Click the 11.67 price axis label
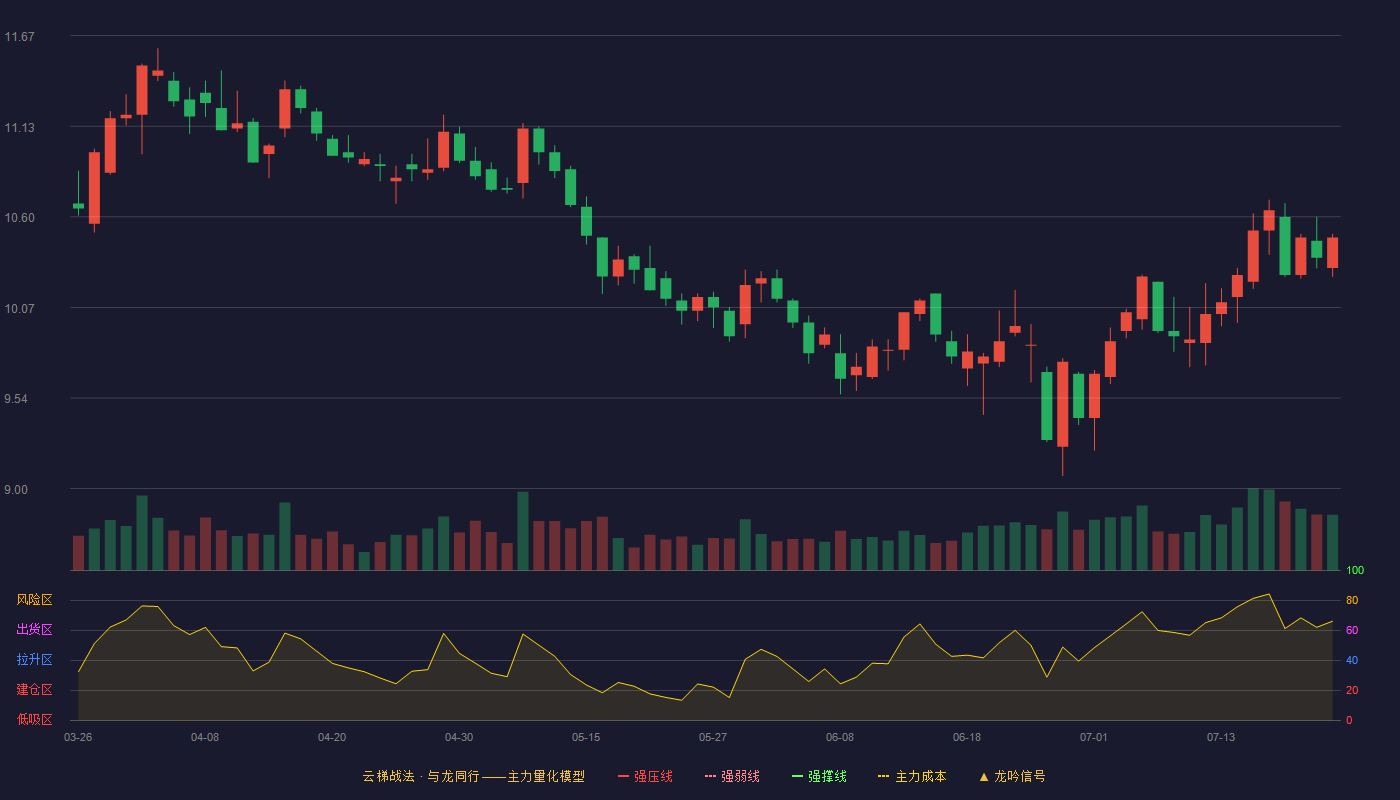The height and width of the screenshot is (800, 1400). pos(20,37)
